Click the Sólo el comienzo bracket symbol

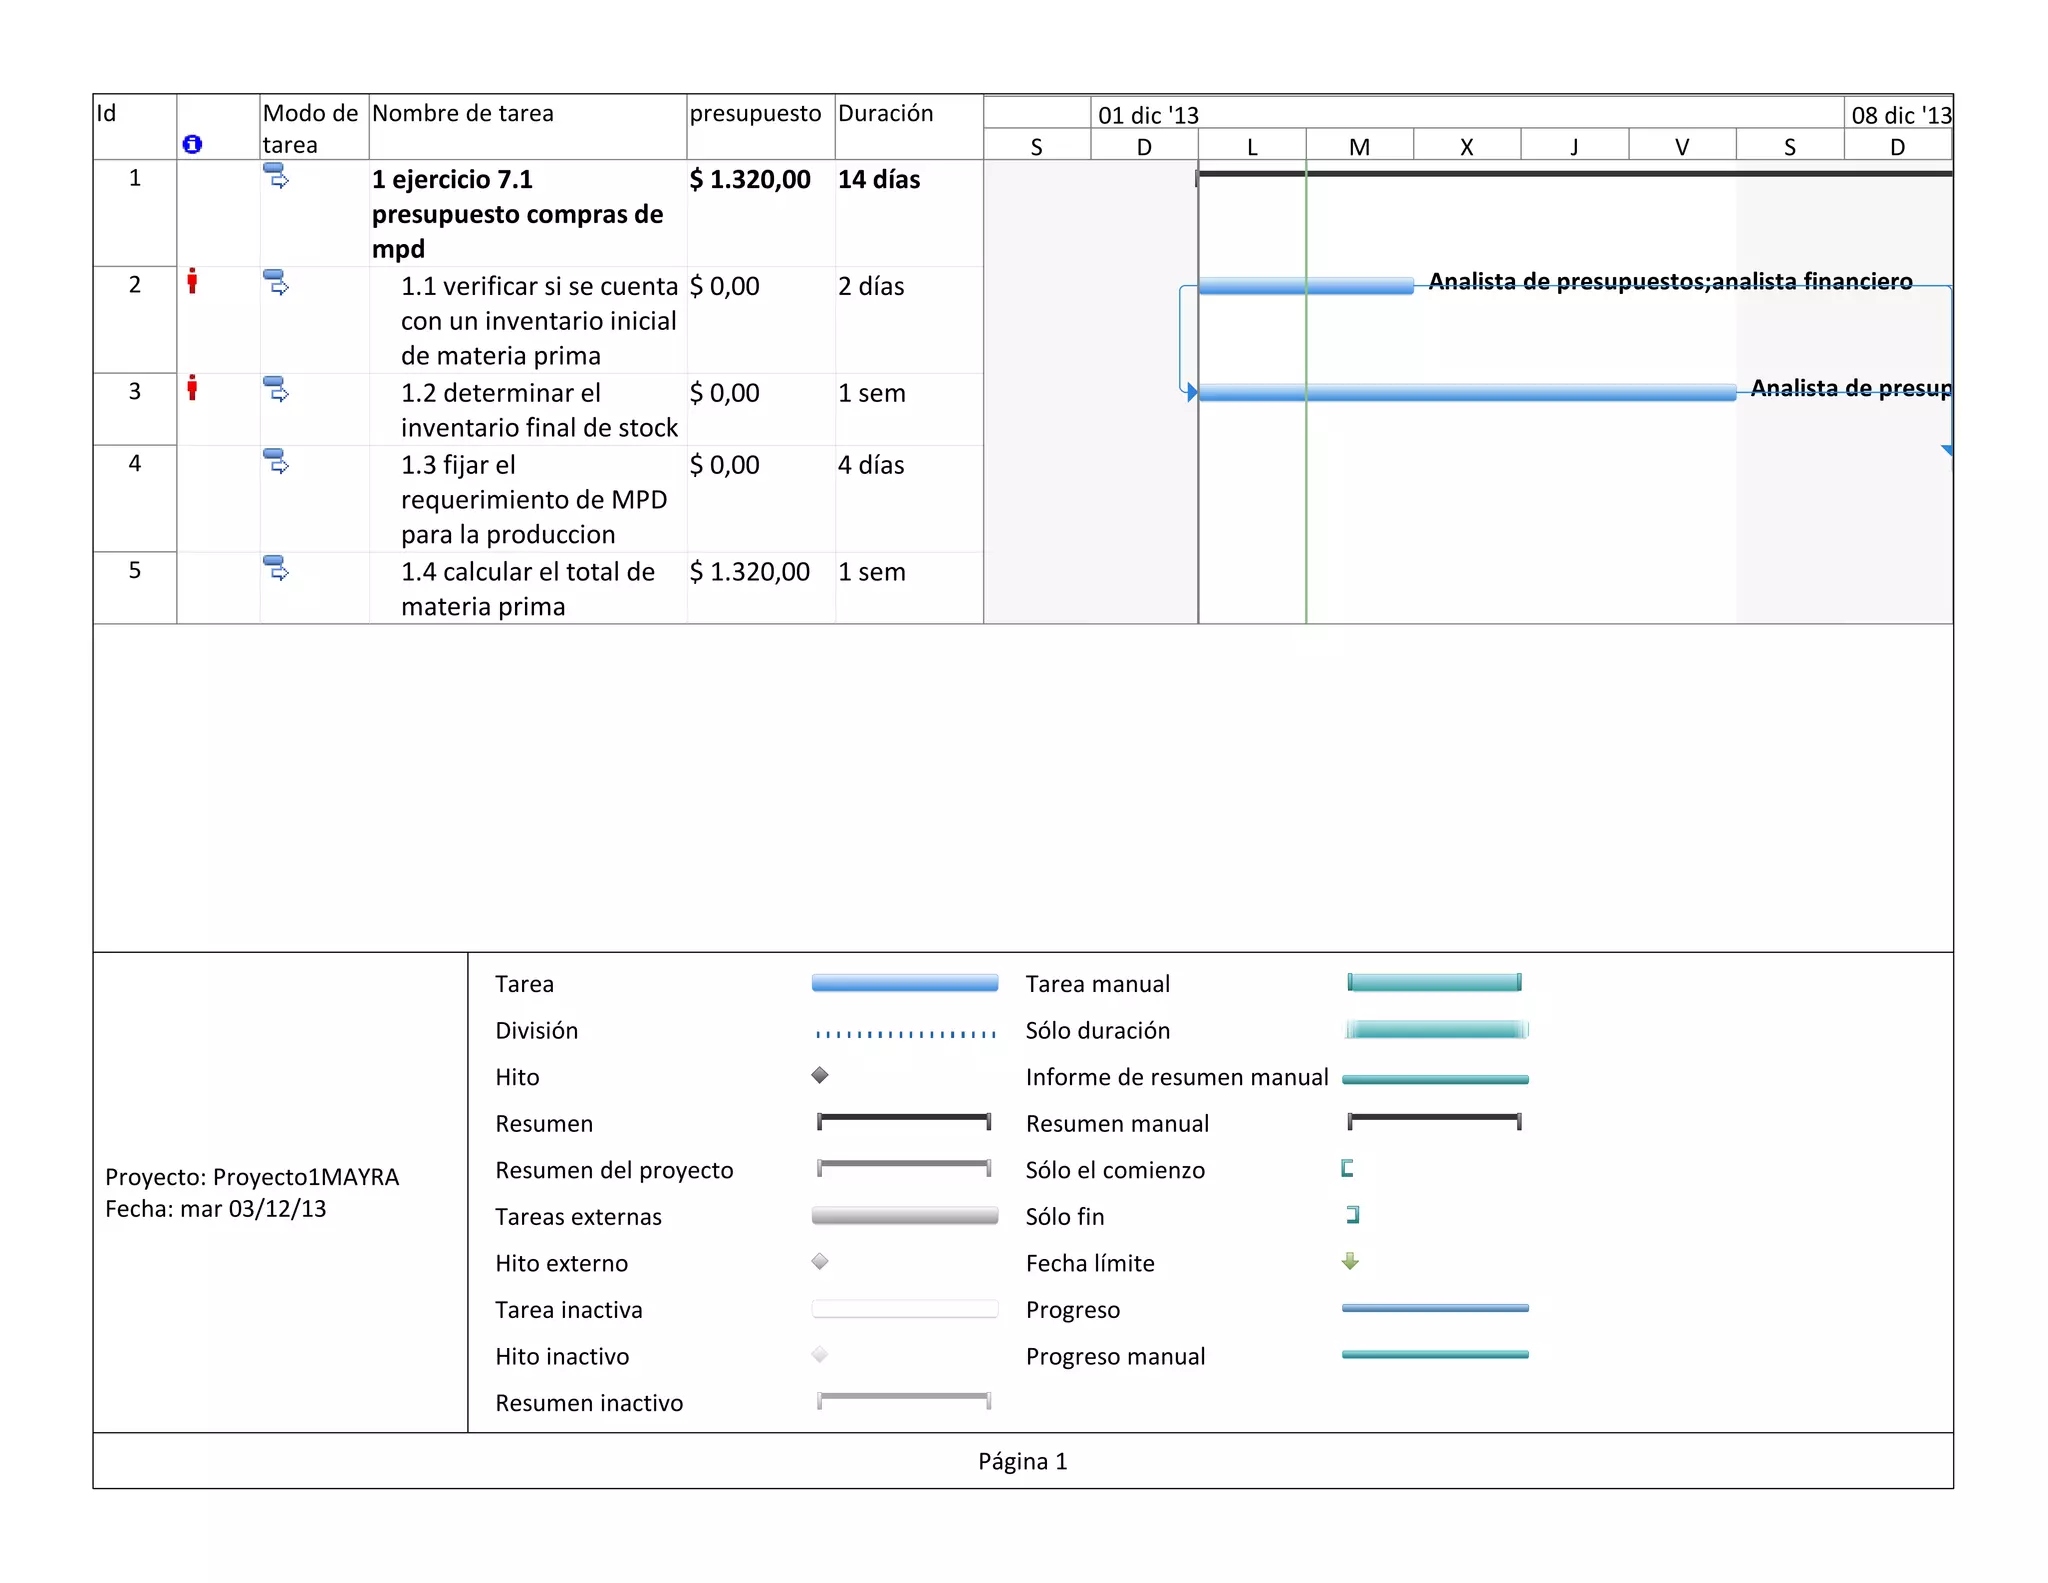point(1347,1168)
